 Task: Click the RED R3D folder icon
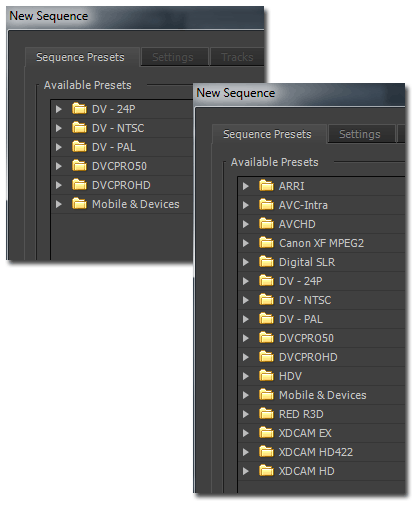[266, 413]
